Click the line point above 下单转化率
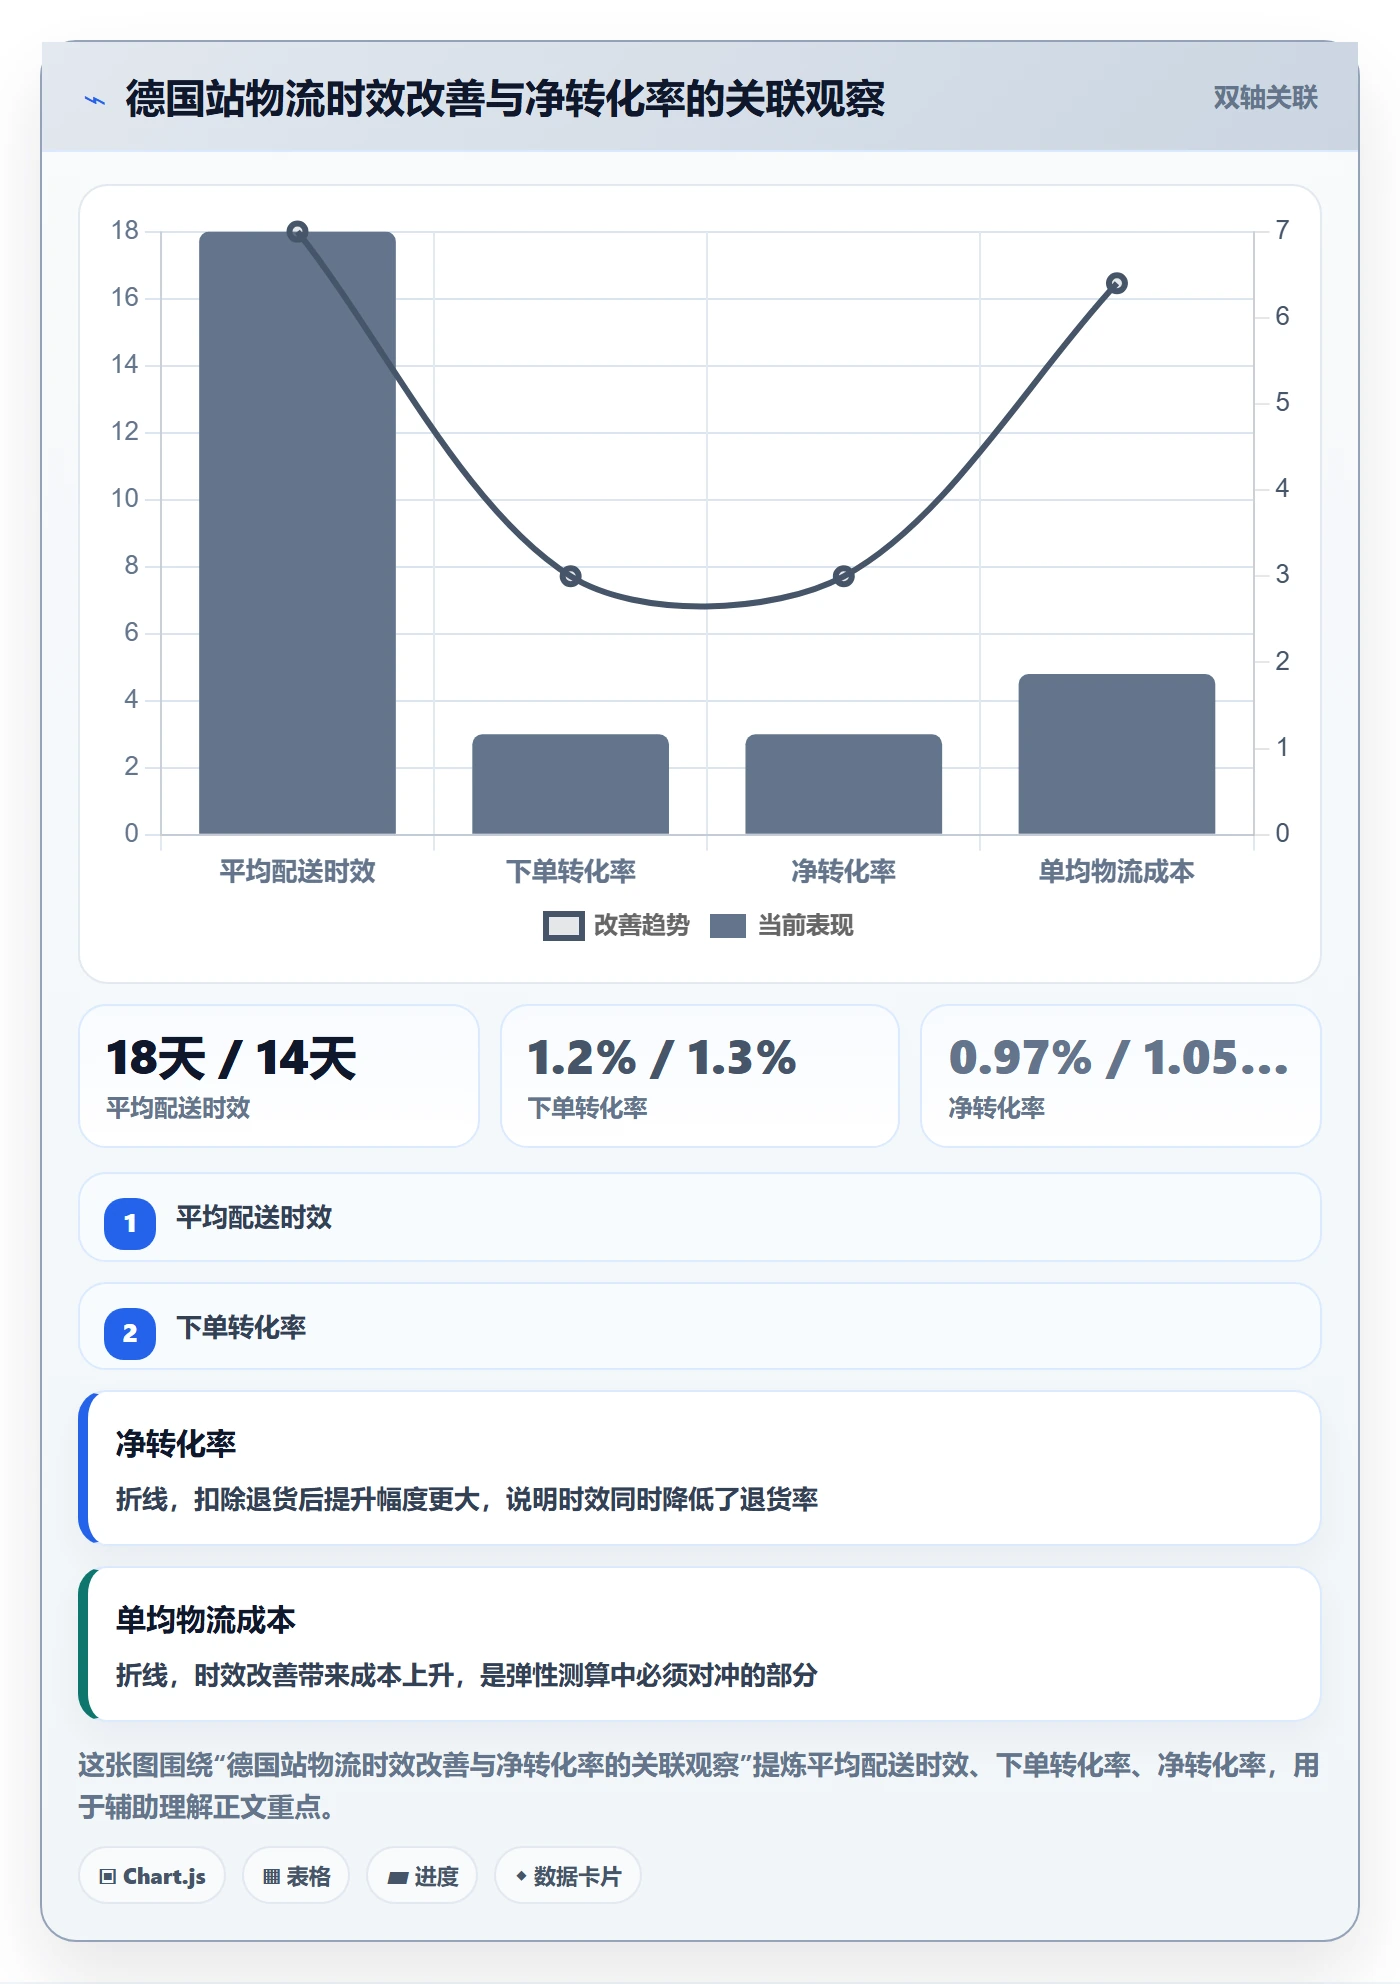The width and height of the screenshot is (1400, 1984). (570, 576)
